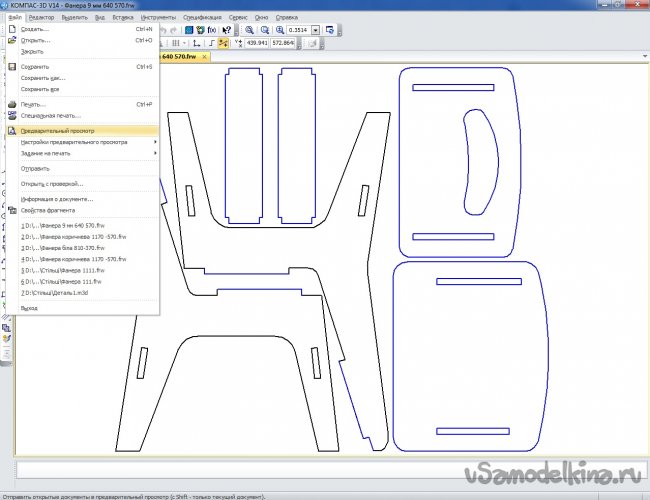Click Выход to exit the application

(30, 308)
